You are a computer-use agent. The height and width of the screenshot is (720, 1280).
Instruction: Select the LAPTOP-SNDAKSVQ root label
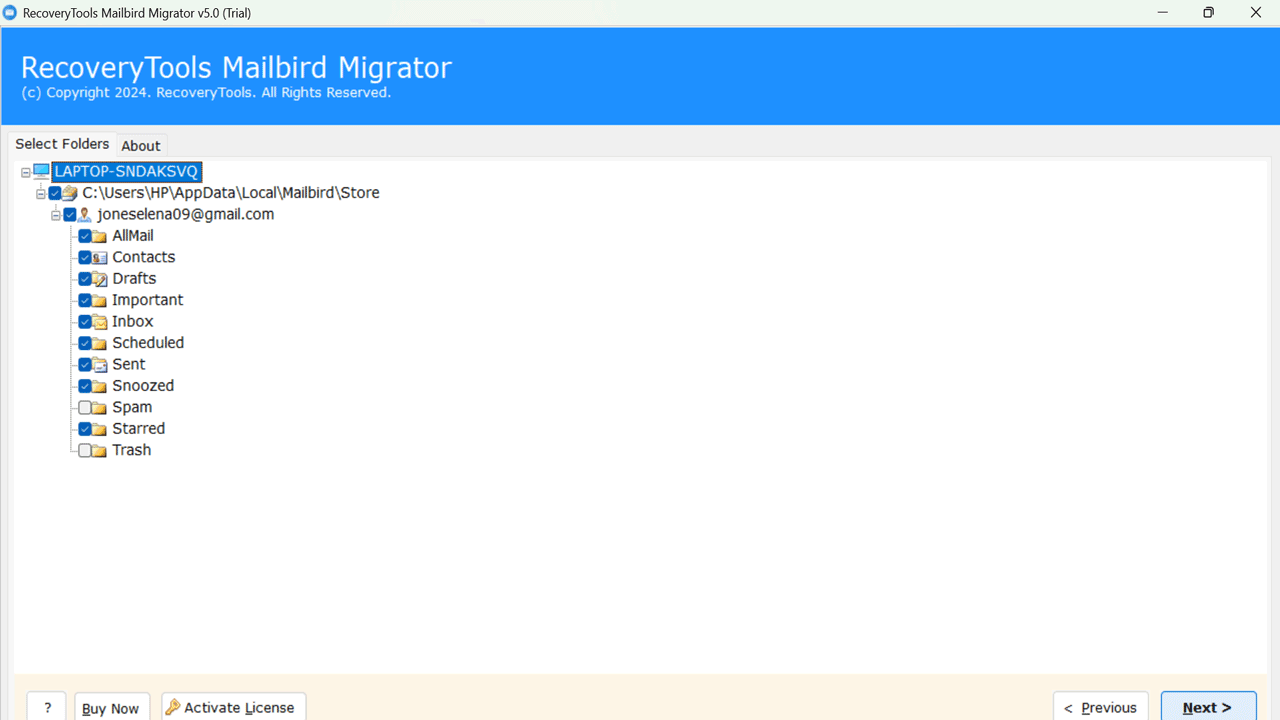[x=127, y=172]
